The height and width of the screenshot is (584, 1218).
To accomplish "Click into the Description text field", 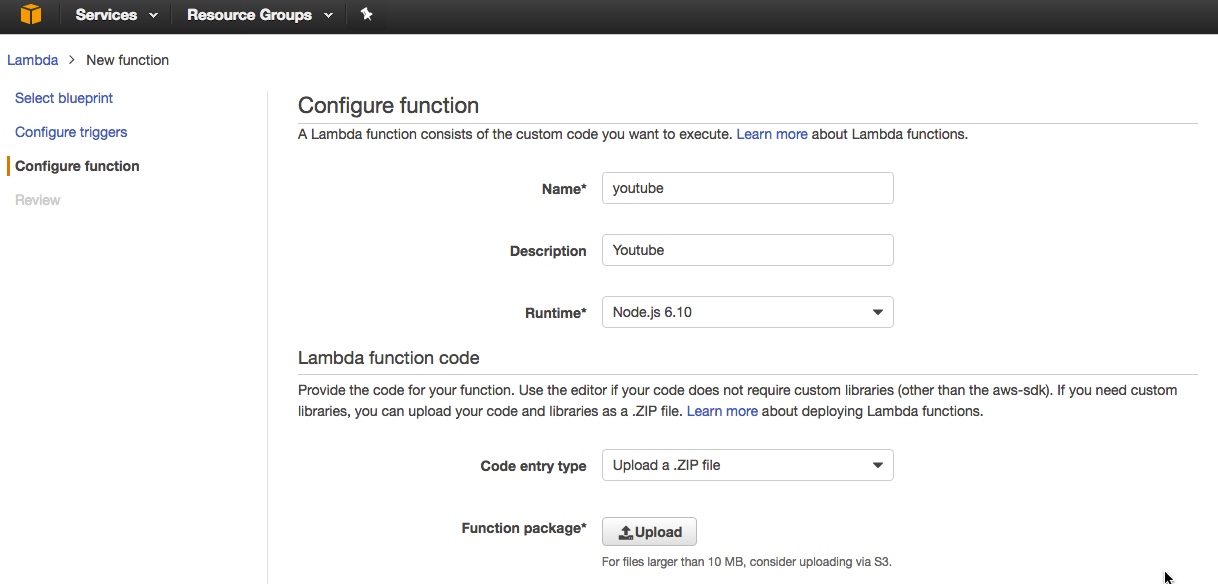I will click(747, 250).
